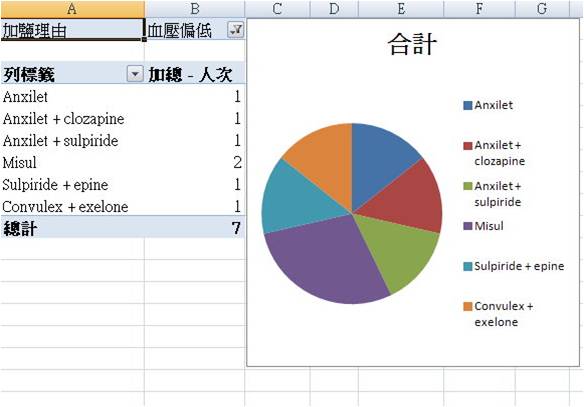
Task: Click the teal Sulpiride + epine legend swatch
Action: pyautogui.click(x=467, y=266)
